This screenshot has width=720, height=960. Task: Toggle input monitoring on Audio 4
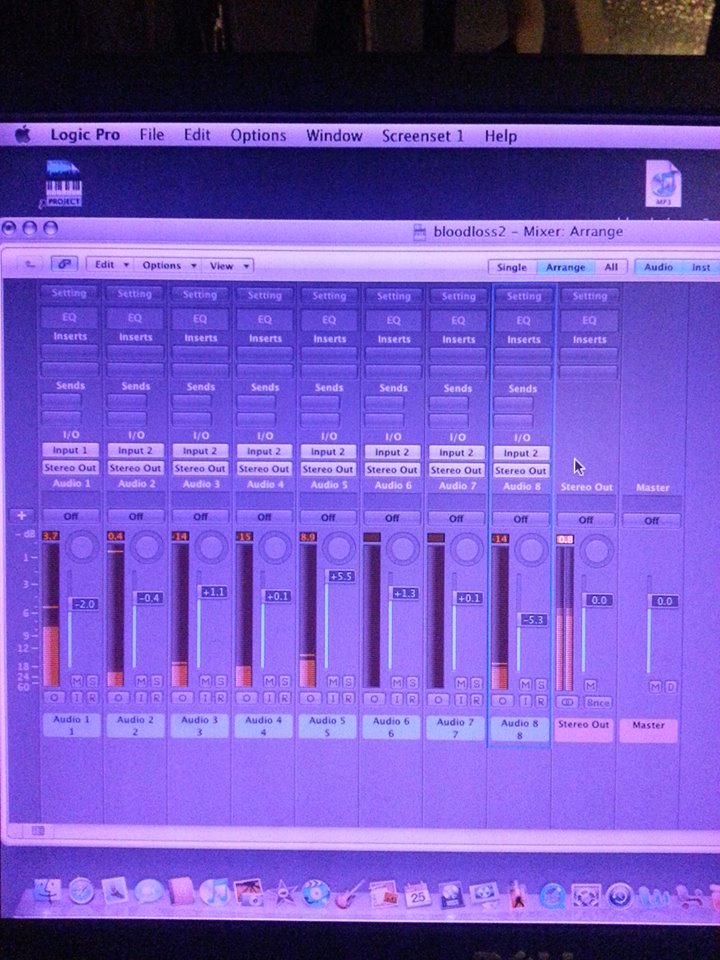point(269,697)
